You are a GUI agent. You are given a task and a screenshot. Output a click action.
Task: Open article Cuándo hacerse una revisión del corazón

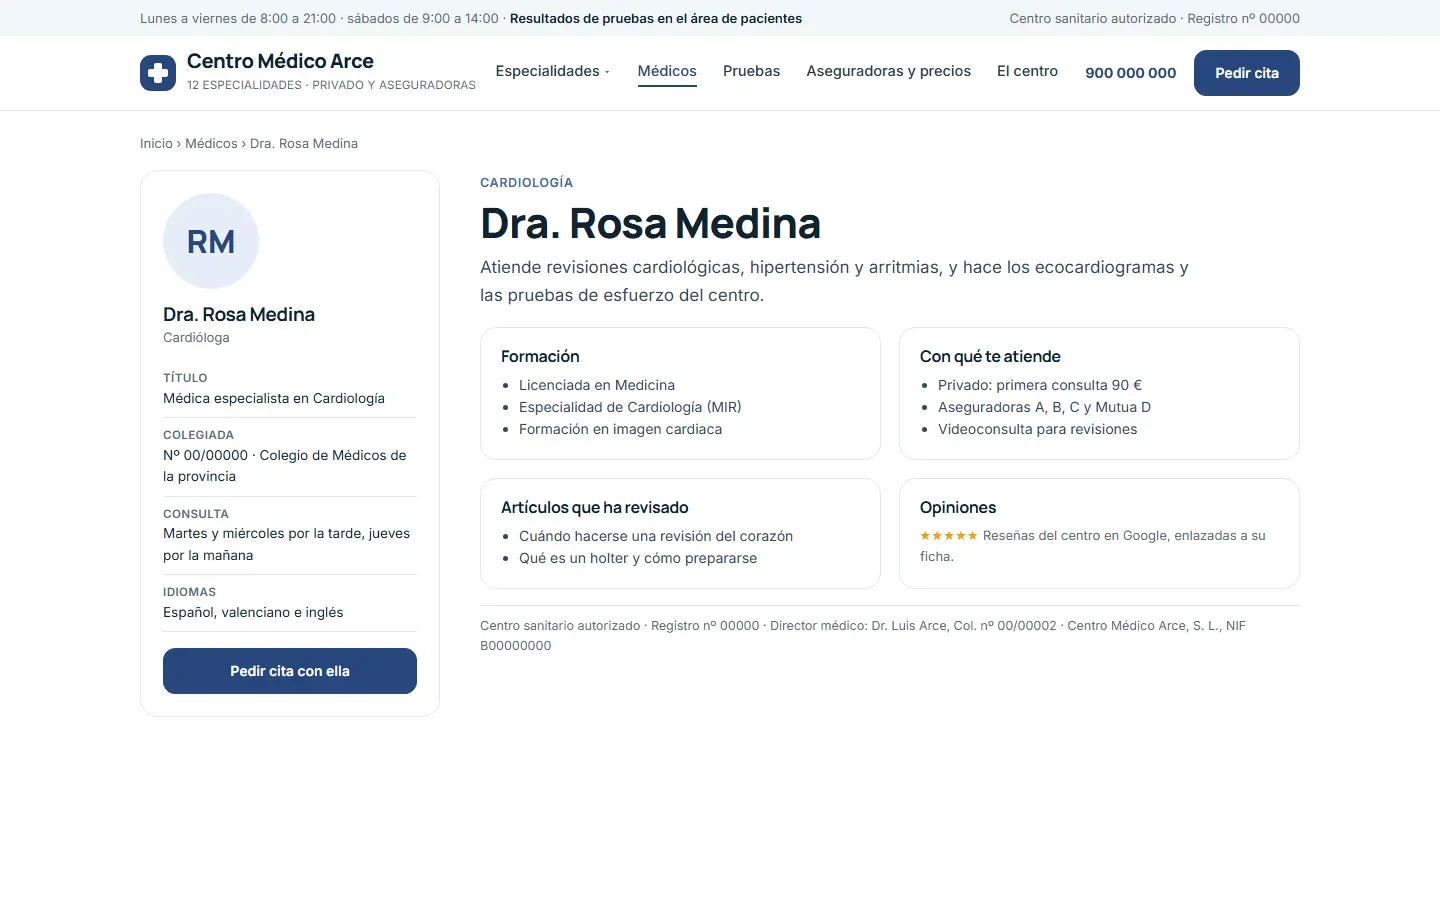click(x=656, y=536)
